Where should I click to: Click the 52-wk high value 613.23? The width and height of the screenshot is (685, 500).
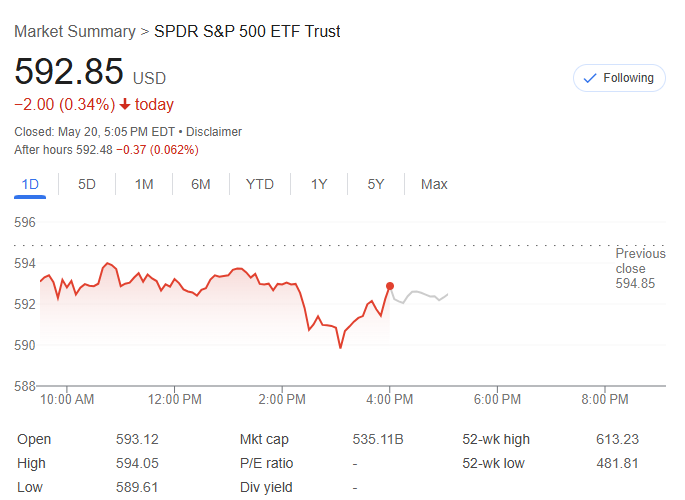(x=617, y=439)
